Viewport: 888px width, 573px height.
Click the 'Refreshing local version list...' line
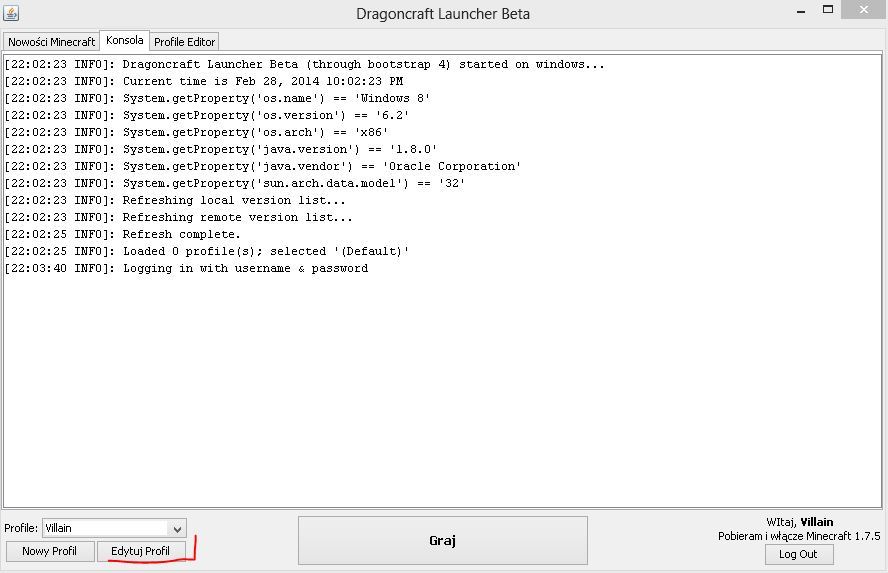[175, 200]
